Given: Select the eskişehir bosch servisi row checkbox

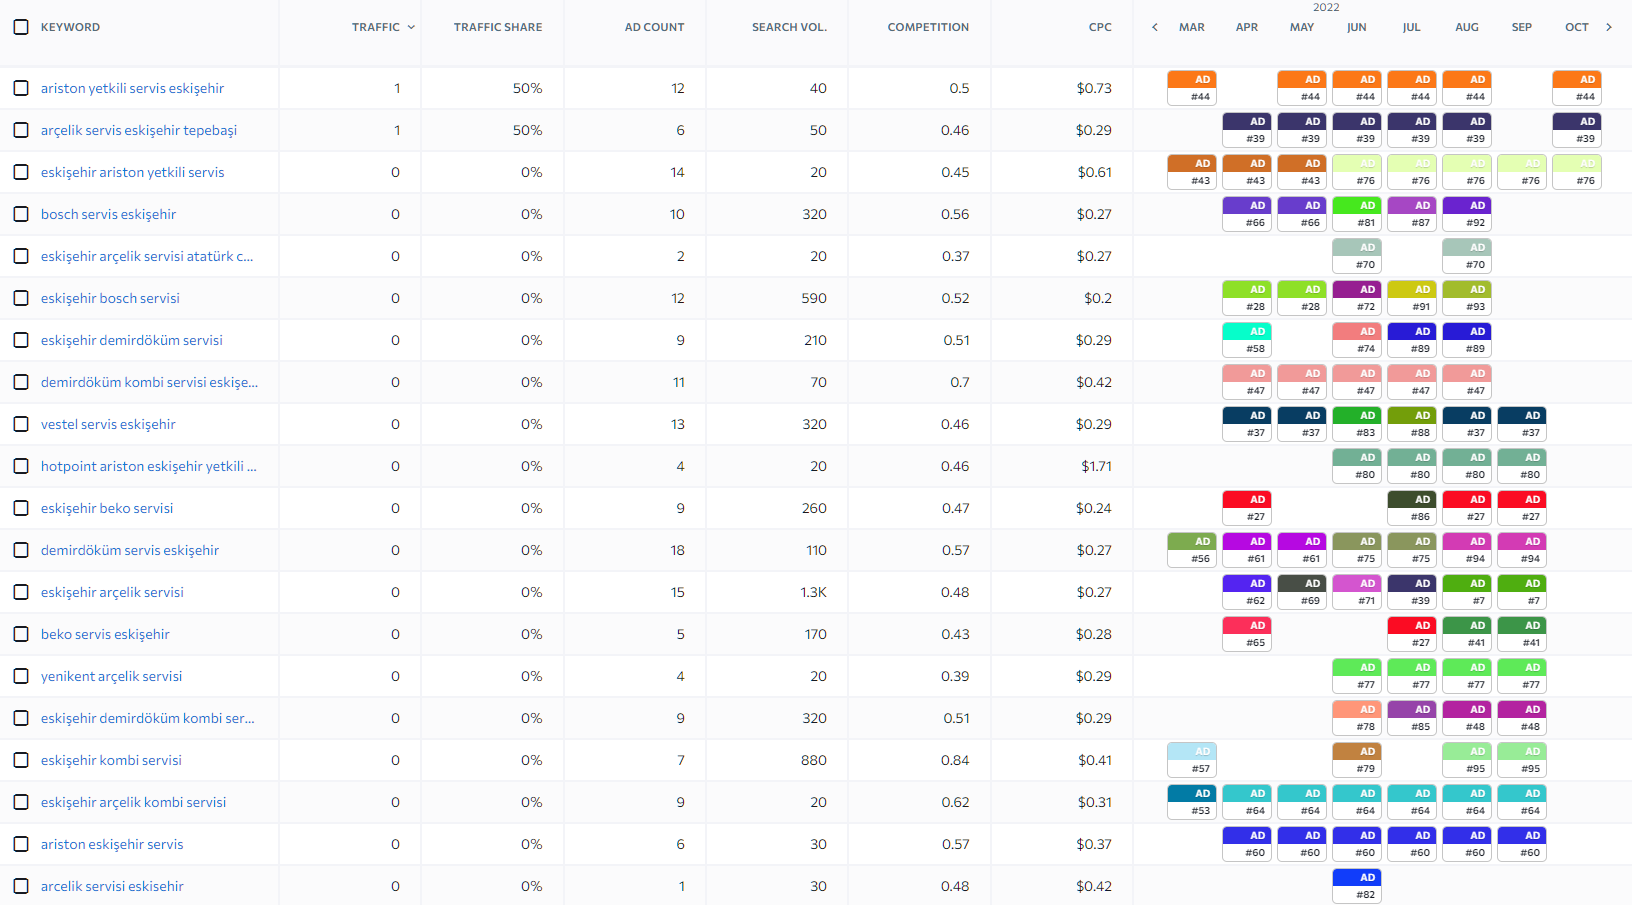Looking at the screenshot, I should click(x=21, y=298).
